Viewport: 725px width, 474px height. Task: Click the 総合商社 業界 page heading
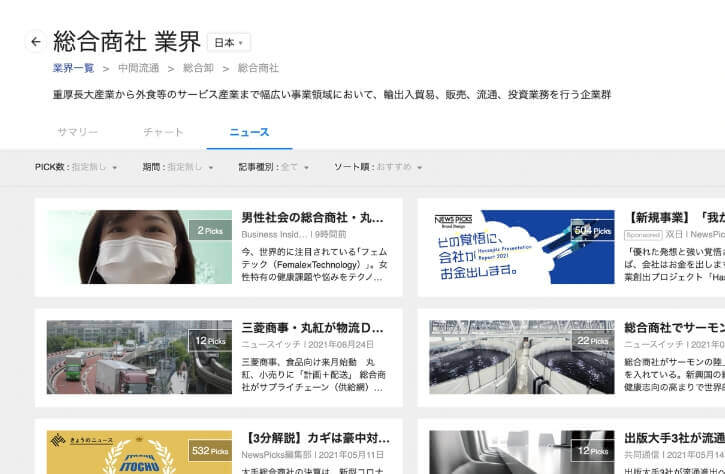click(x=127, y=42)
